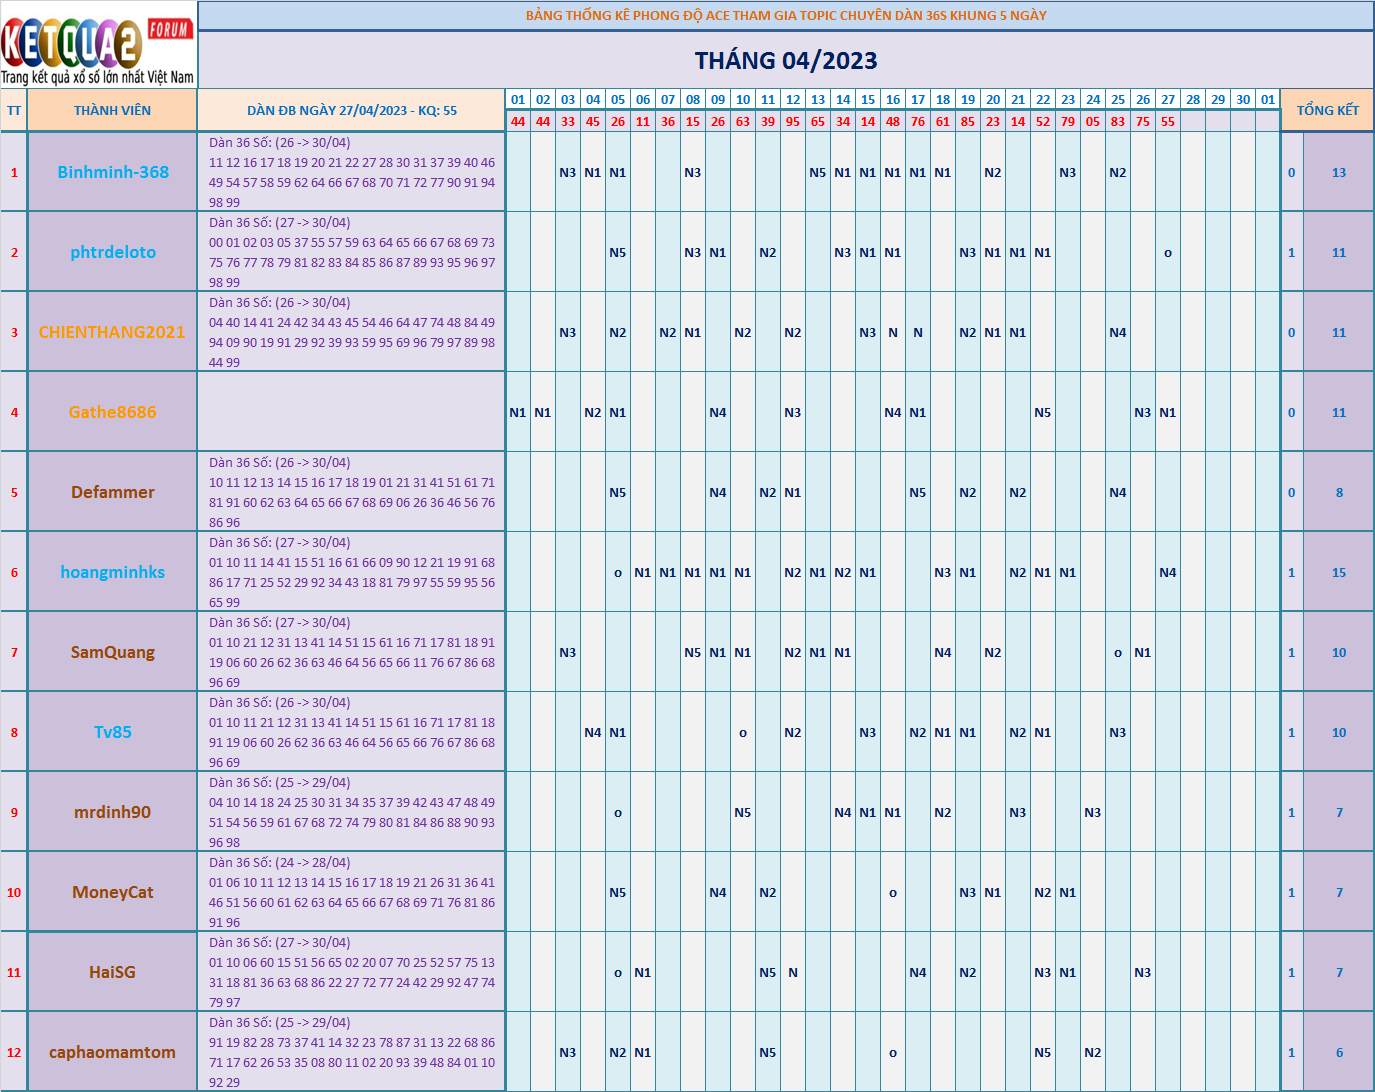Click the day 01 column header
1375x1092 pixels.
click(518, 100)
